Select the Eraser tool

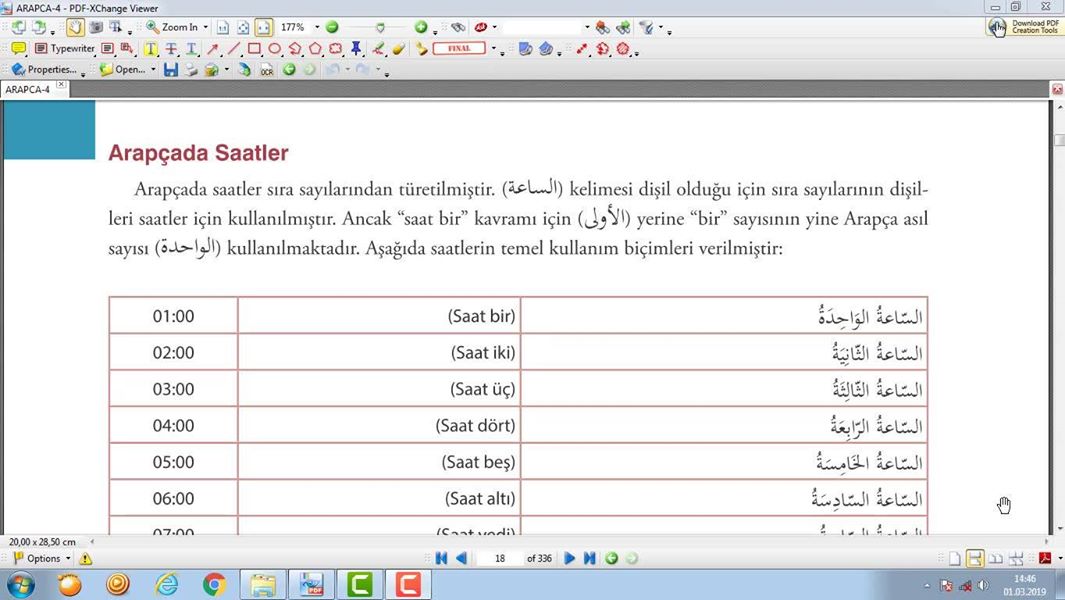399,48
